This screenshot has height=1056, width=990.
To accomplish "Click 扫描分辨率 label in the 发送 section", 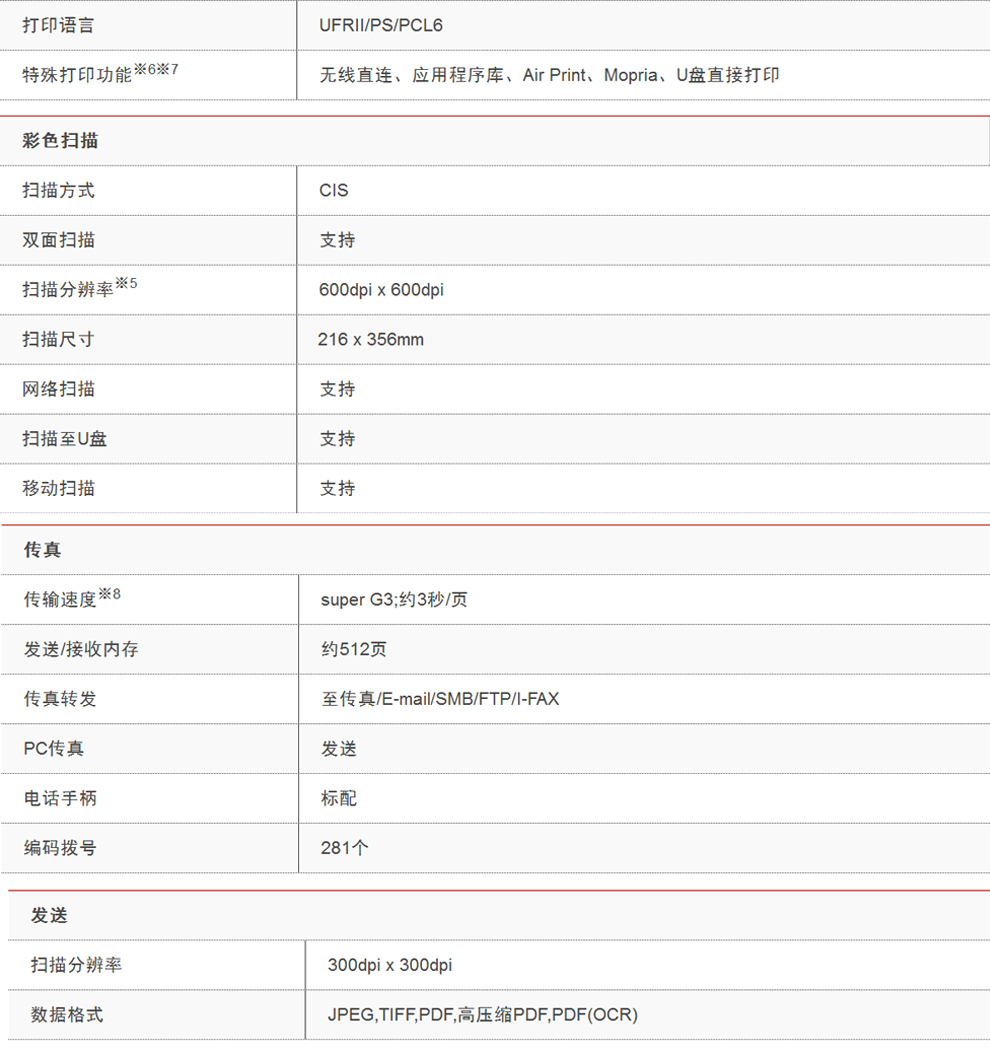I will coord(76,965).
